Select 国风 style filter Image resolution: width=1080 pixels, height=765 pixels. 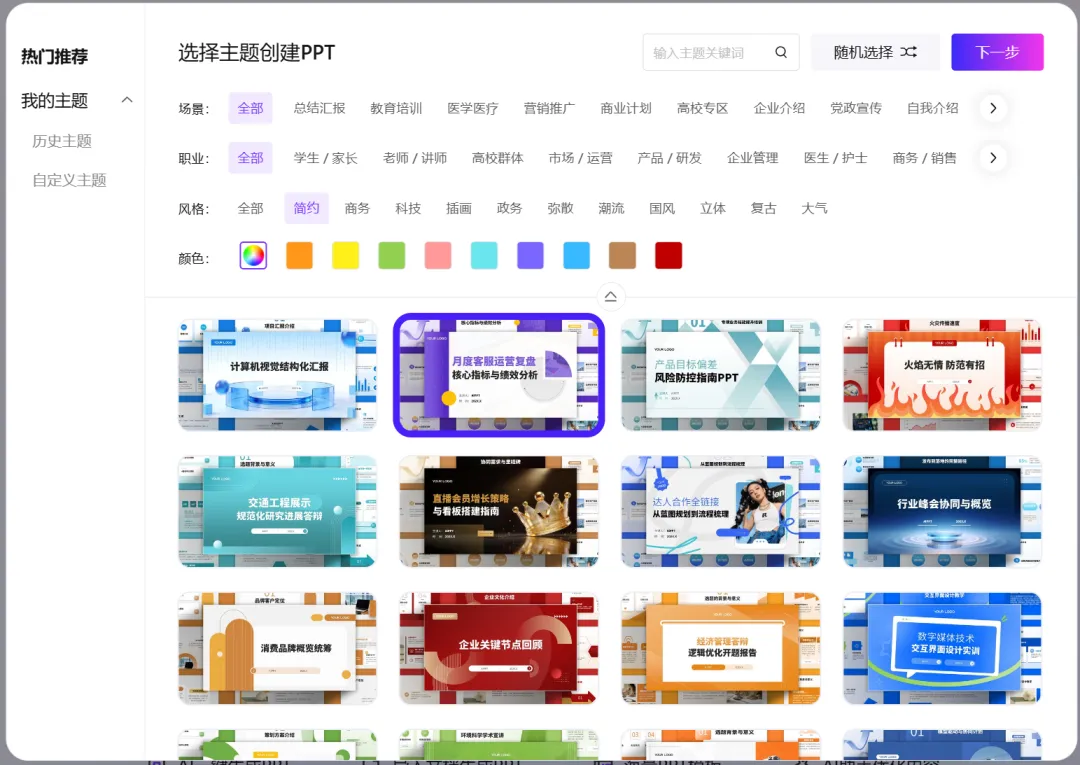point(662,209)
